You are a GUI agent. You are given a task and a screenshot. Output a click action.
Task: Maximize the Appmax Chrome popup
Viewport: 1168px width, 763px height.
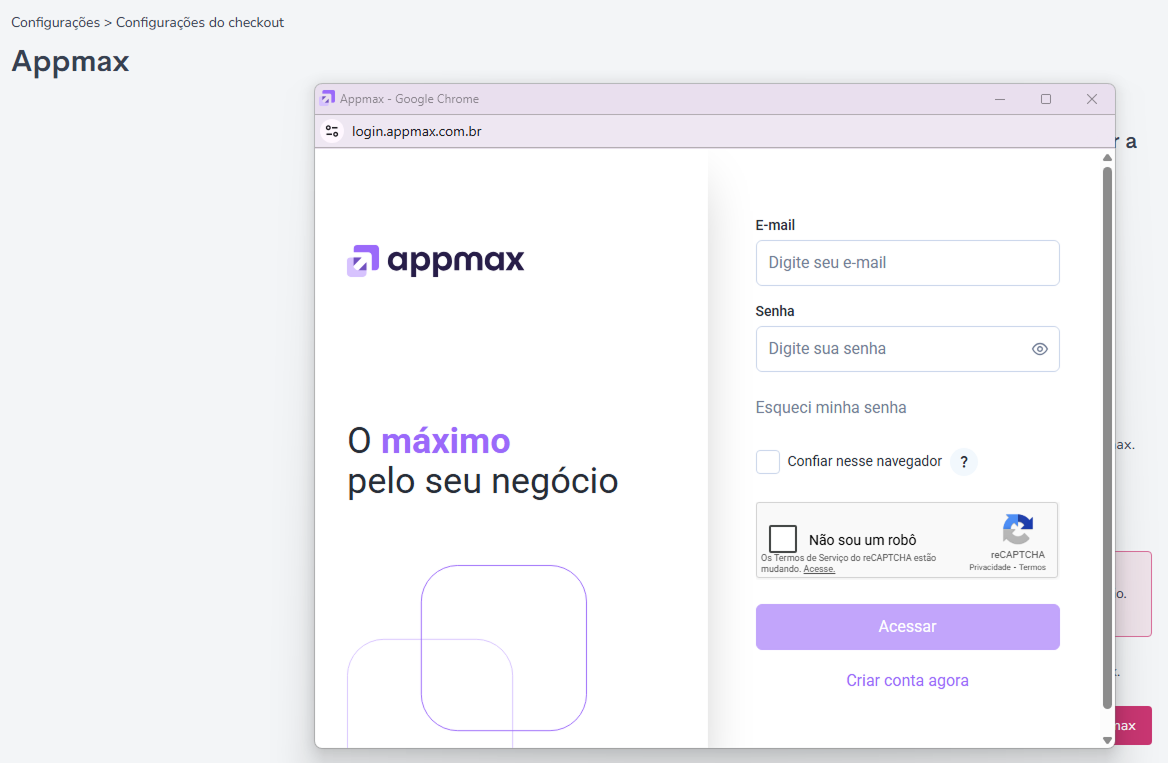[x=1046, y=99]
